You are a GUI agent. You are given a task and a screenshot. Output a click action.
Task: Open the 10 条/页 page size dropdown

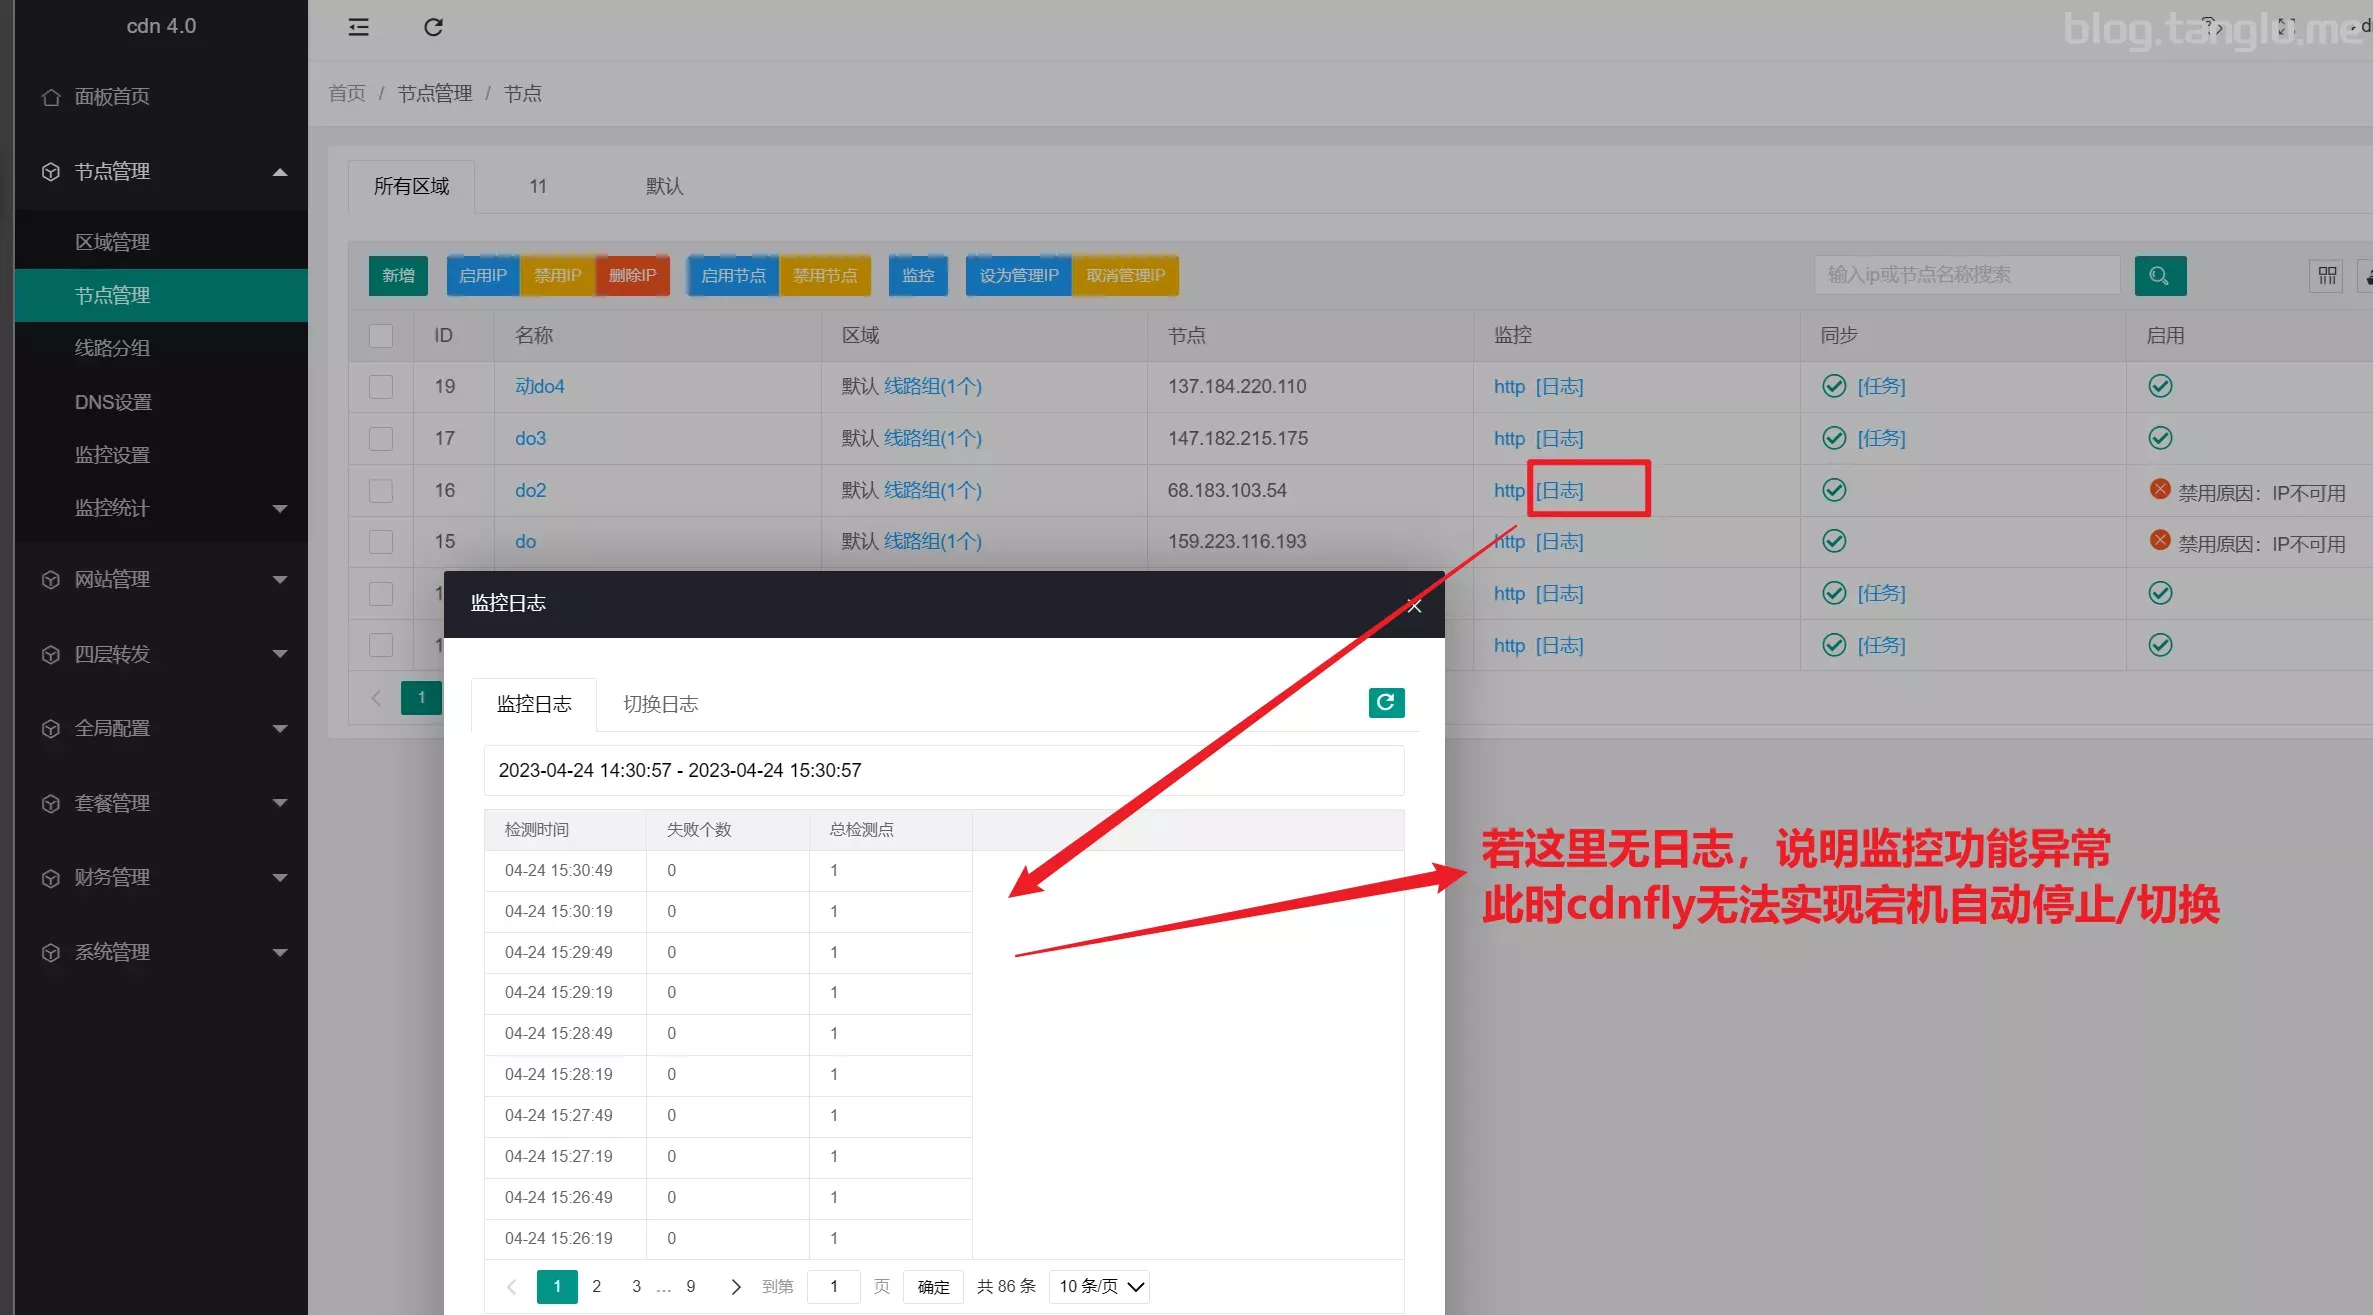1099,1287
